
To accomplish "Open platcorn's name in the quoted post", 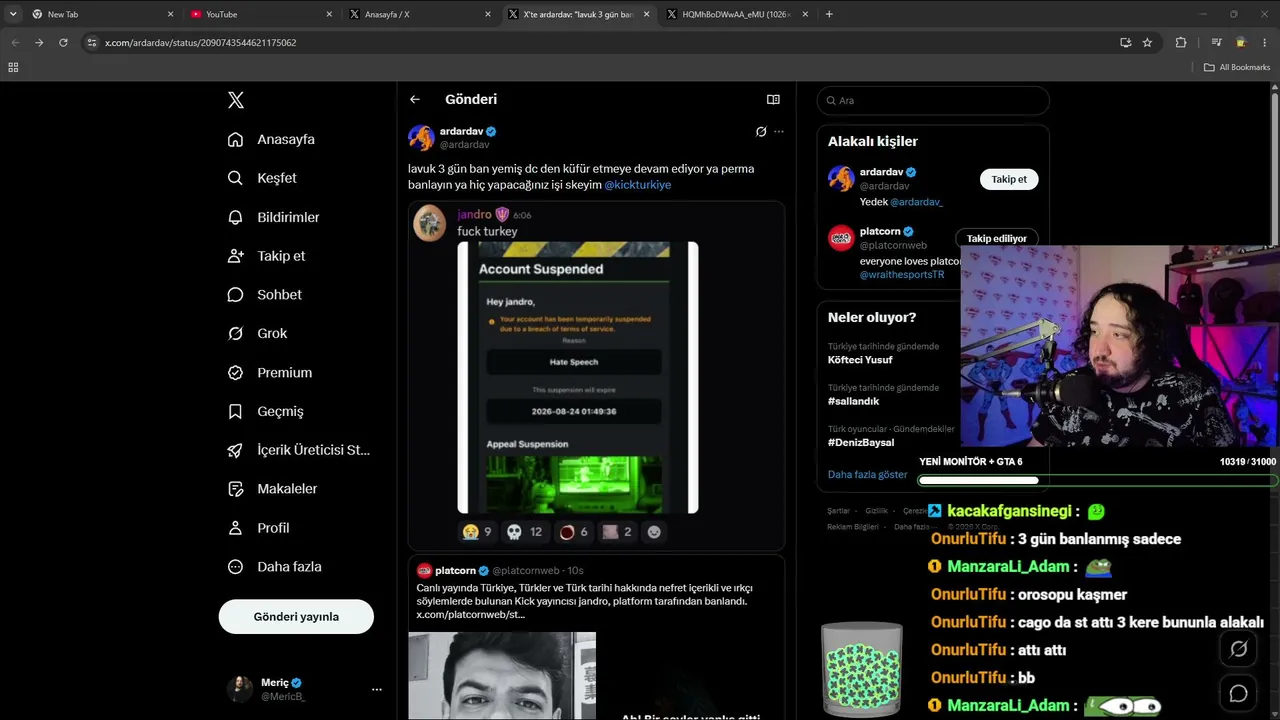I will (x=455, y=571).
